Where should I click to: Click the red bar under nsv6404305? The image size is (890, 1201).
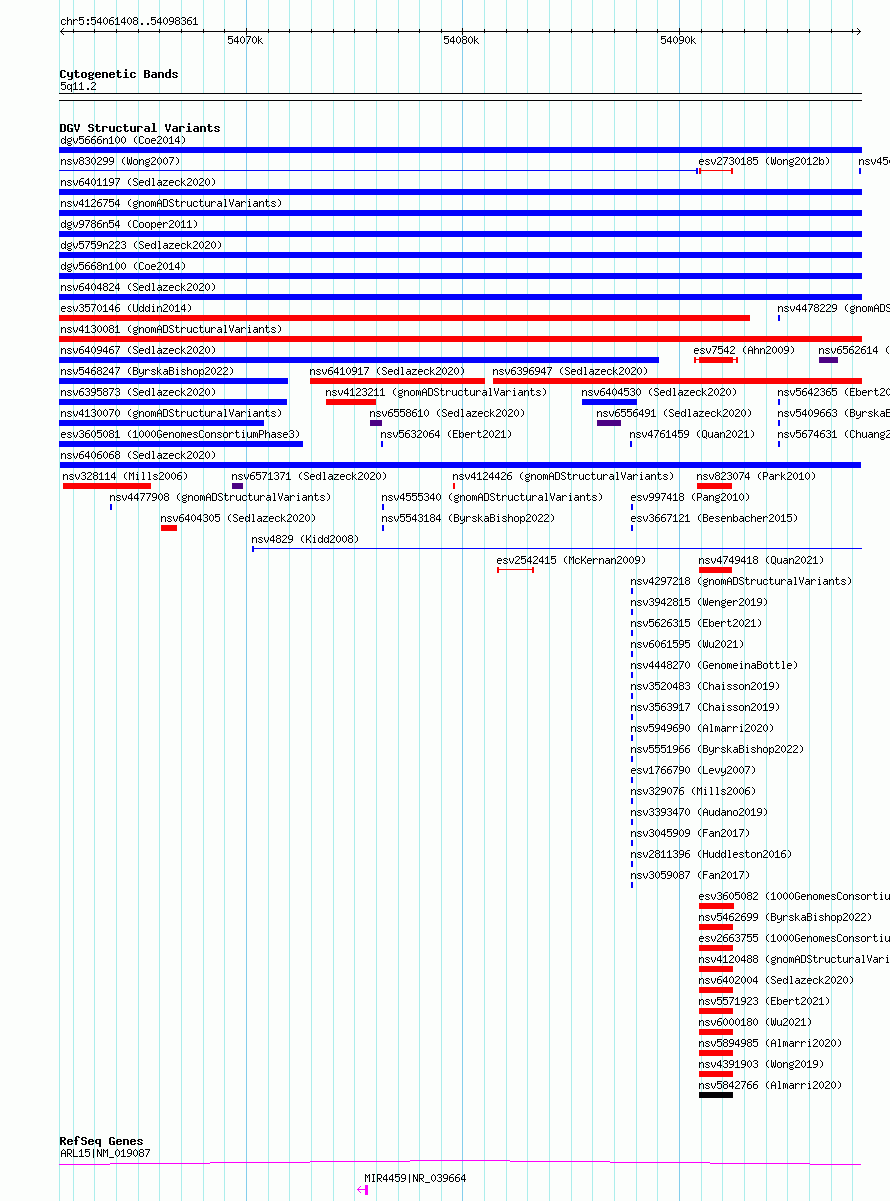pyautogui.click(x=169, y=528)
